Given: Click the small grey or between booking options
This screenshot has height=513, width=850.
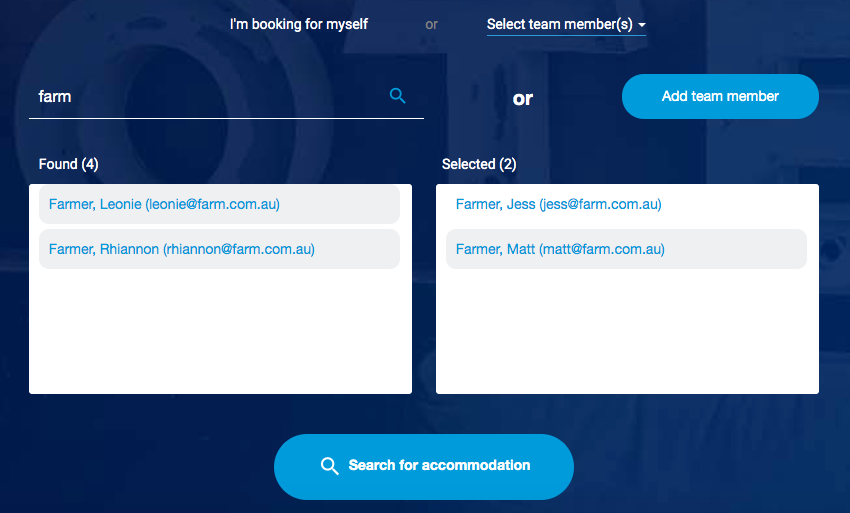Looking at the screenshot, I should tap(431, 24).
